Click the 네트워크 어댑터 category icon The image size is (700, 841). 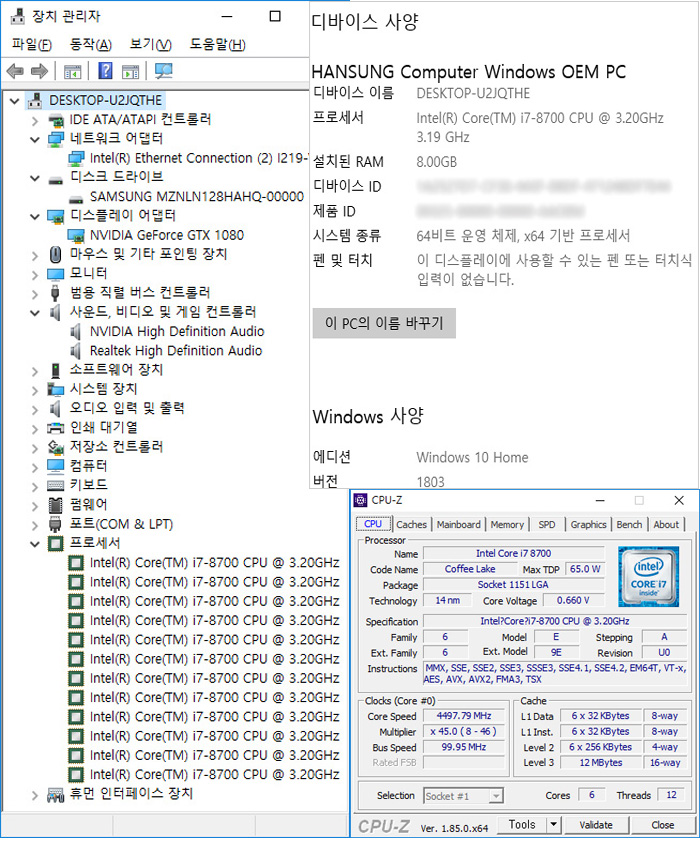(x=56, y=139)
